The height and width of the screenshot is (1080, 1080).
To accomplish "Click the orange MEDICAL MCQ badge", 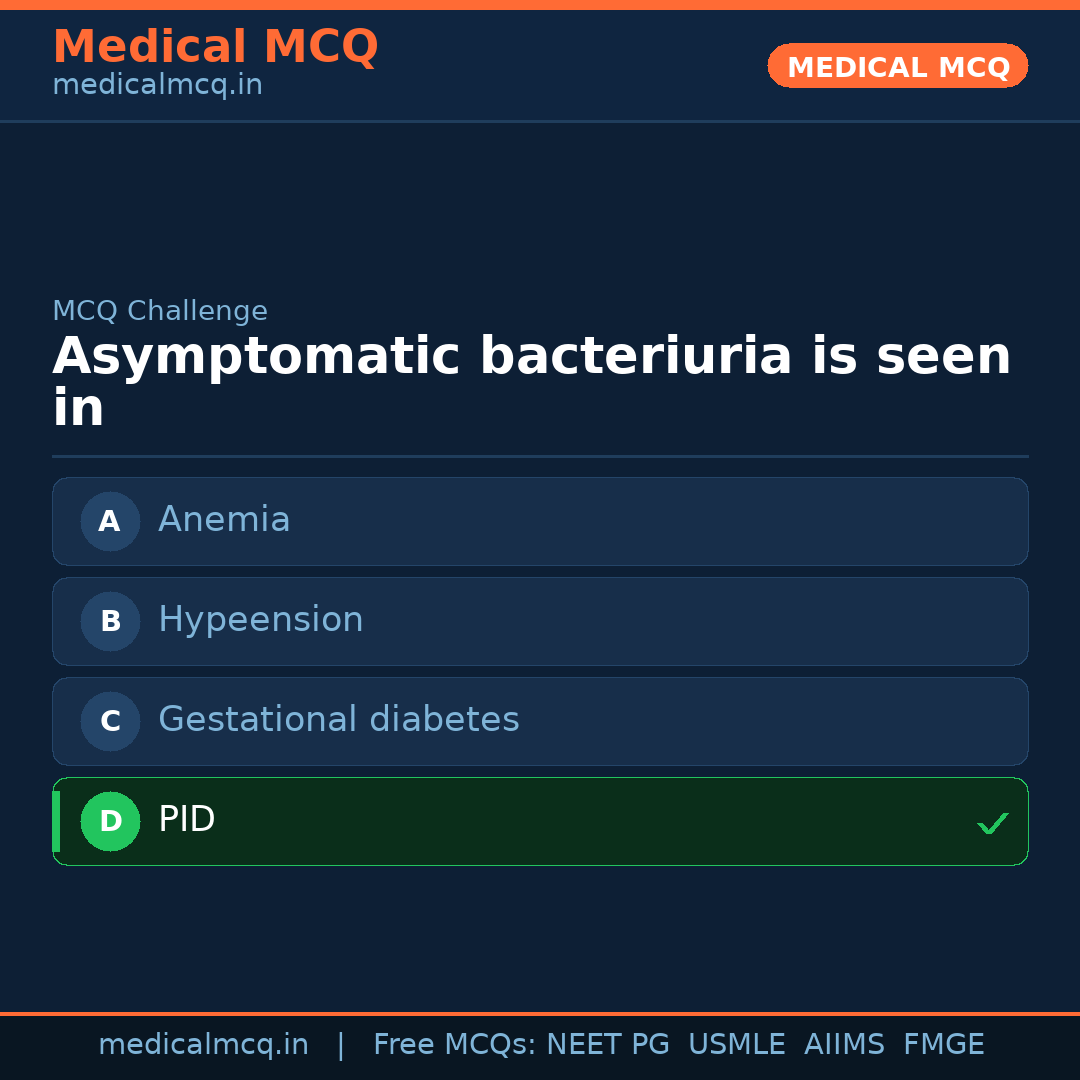I will pos(897,66).
